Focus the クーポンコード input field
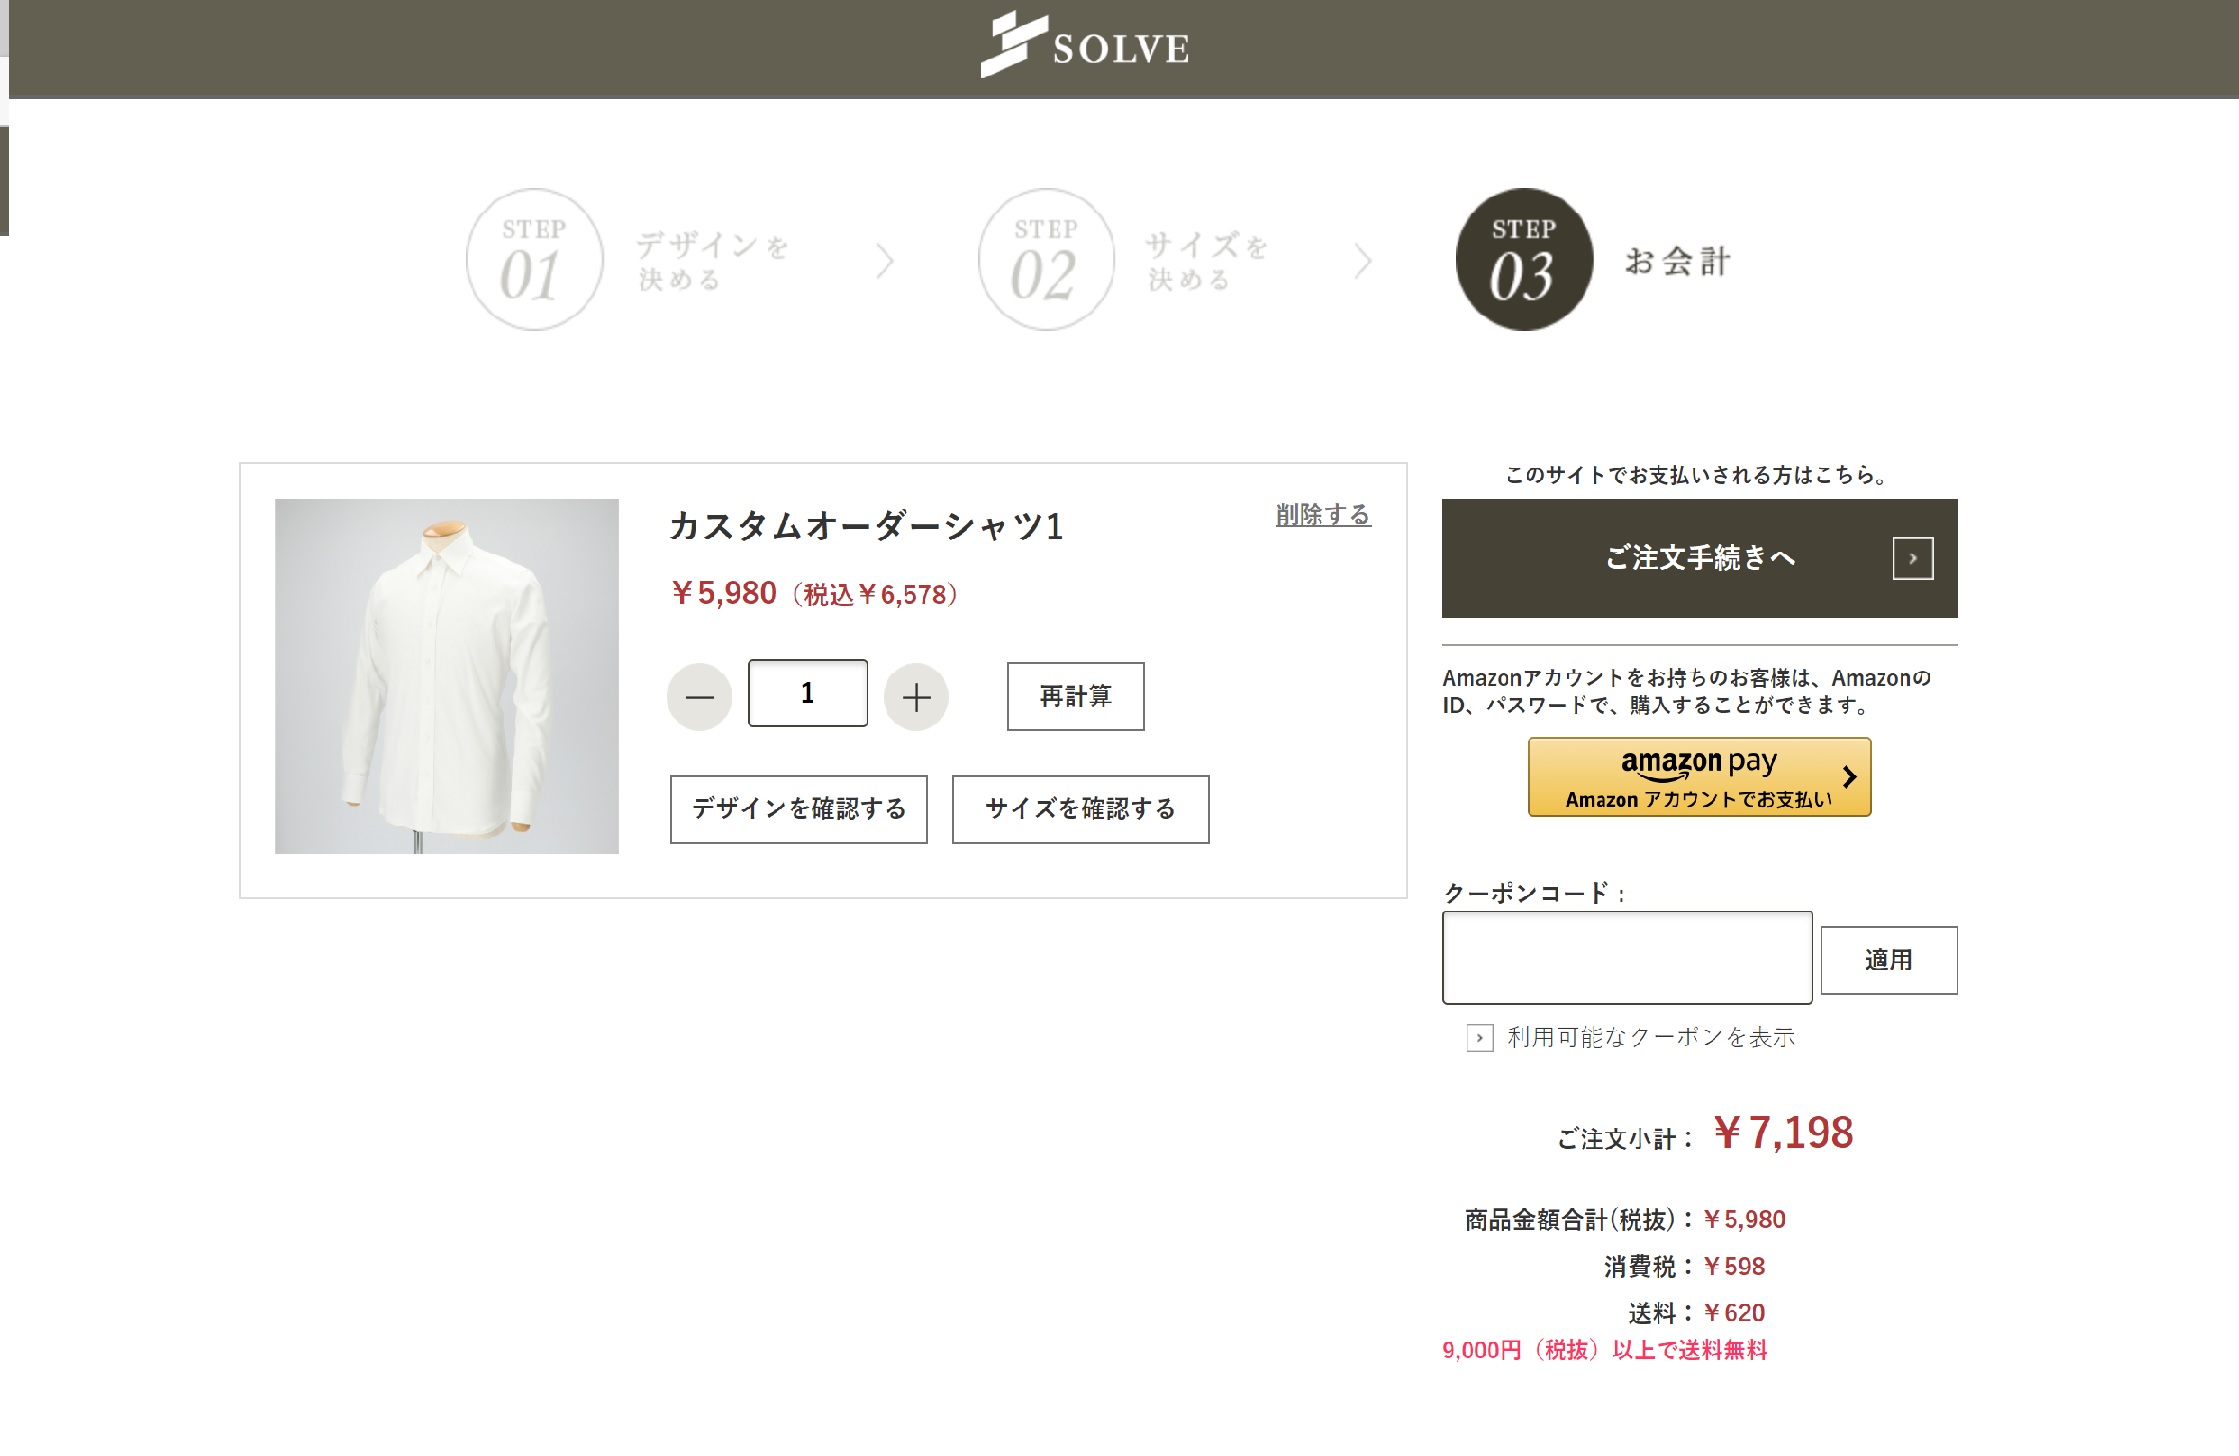Screen dimensions: 2239x1456 [x=1626, y=957]
